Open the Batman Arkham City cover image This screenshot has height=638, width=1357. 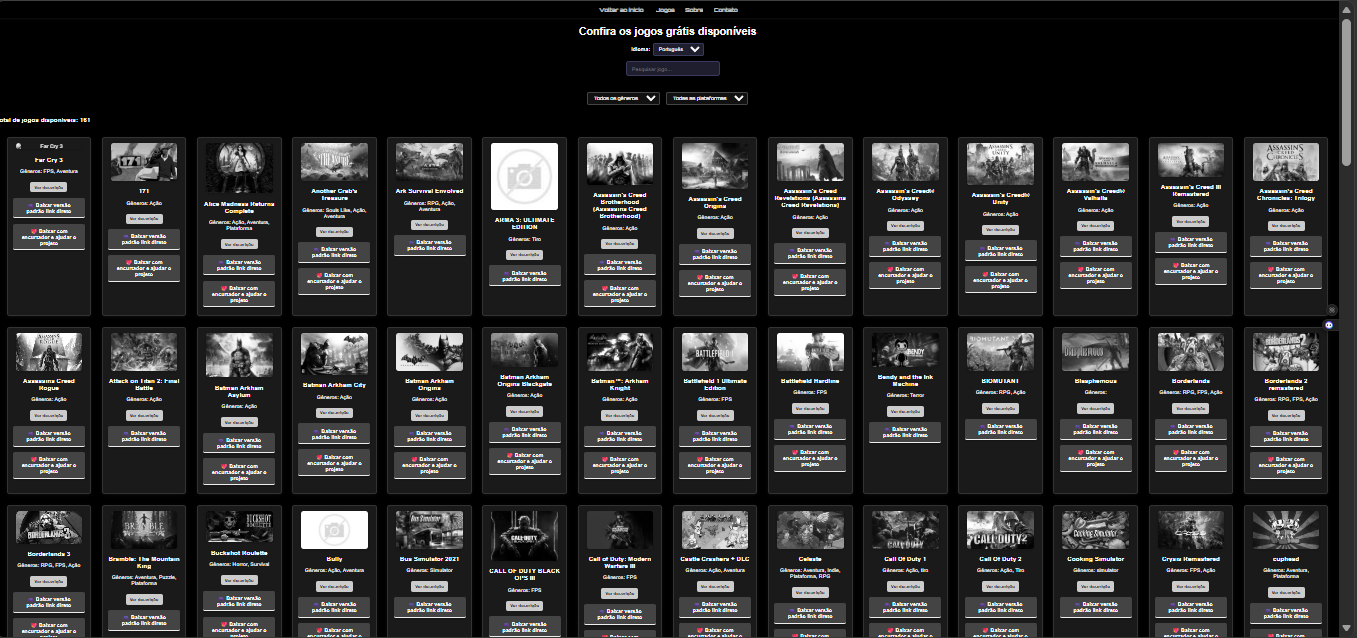coord(335,352)
